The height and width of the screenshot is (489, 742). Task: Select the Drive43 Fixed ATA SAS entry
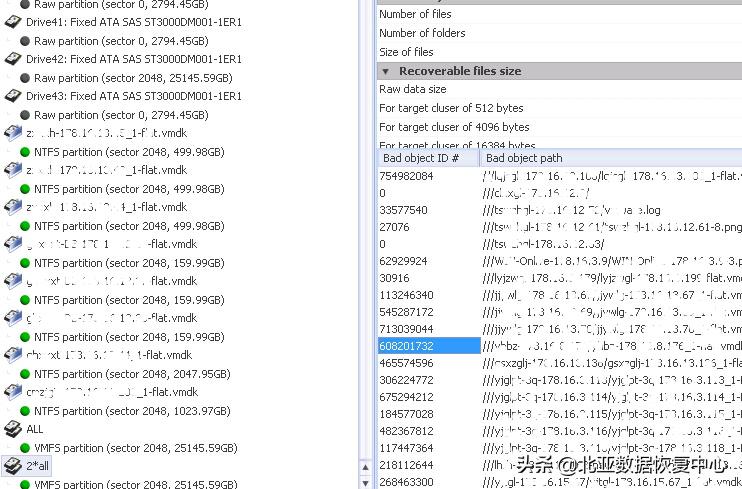tap(133, 96)
